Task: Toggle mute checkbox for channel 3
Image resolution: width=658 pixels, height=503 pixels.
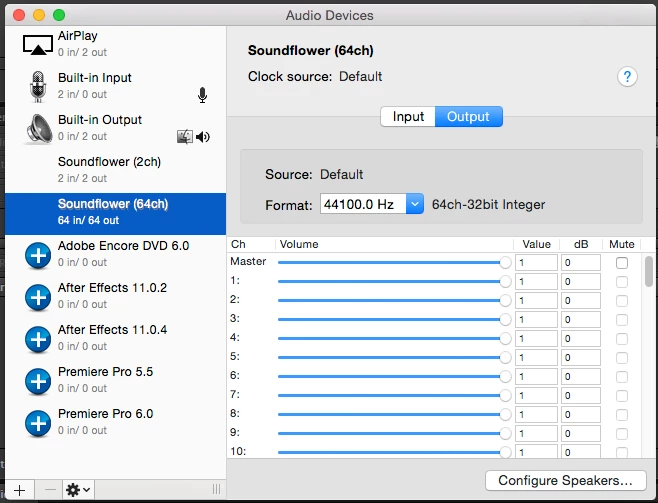Action: pos(622,320)
